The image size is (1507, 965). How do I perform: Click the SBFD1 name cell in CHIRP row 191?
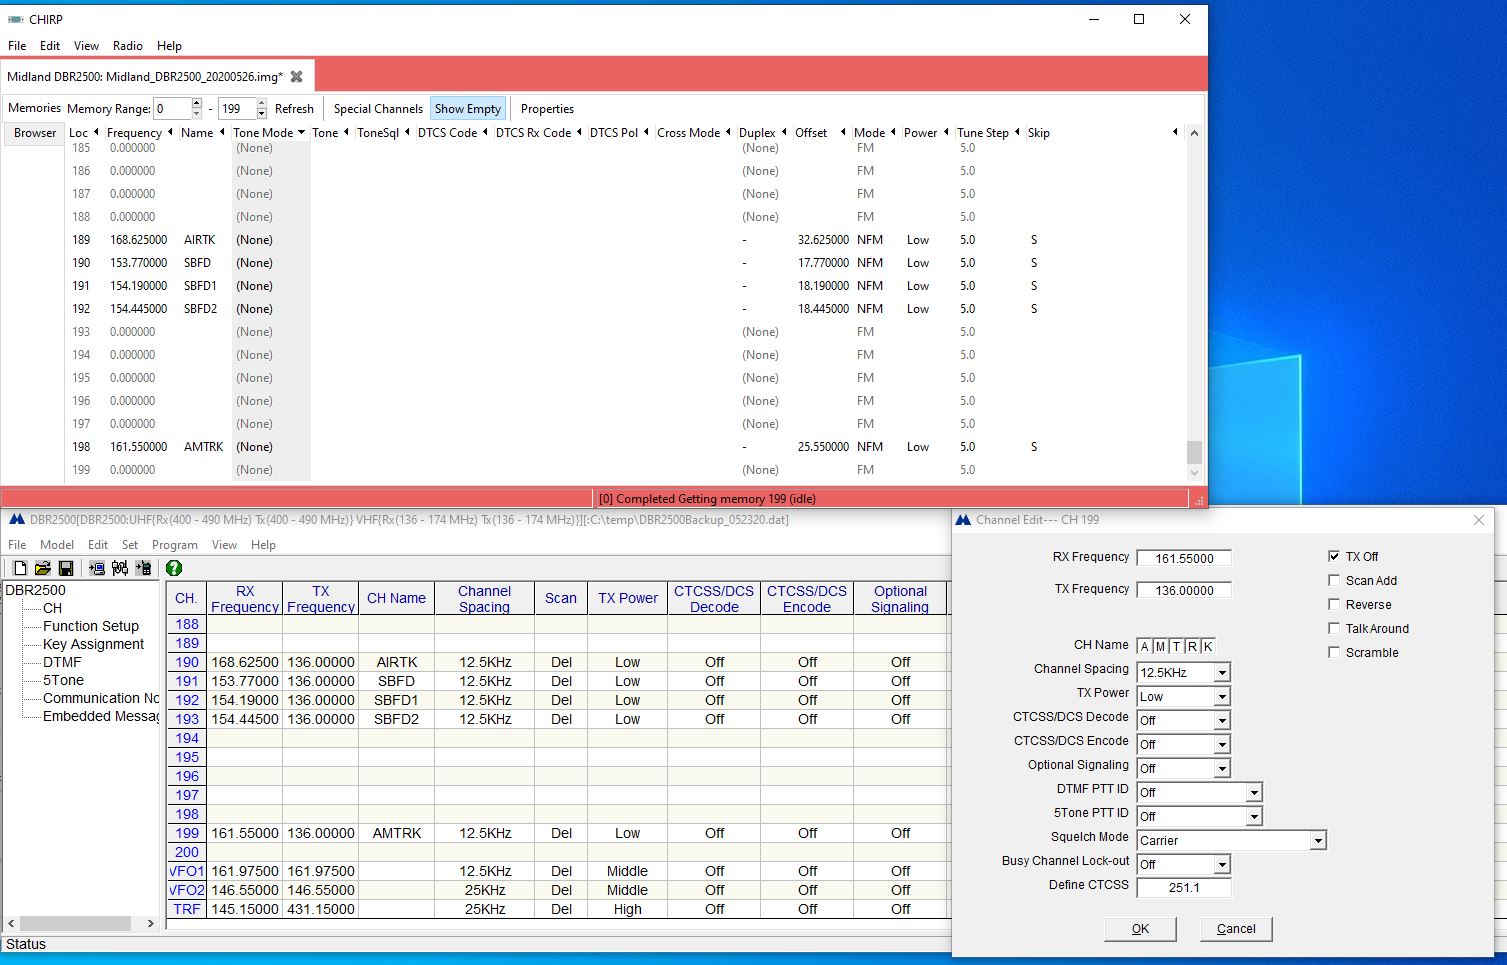pyautogui.click(x=200, y=286)
